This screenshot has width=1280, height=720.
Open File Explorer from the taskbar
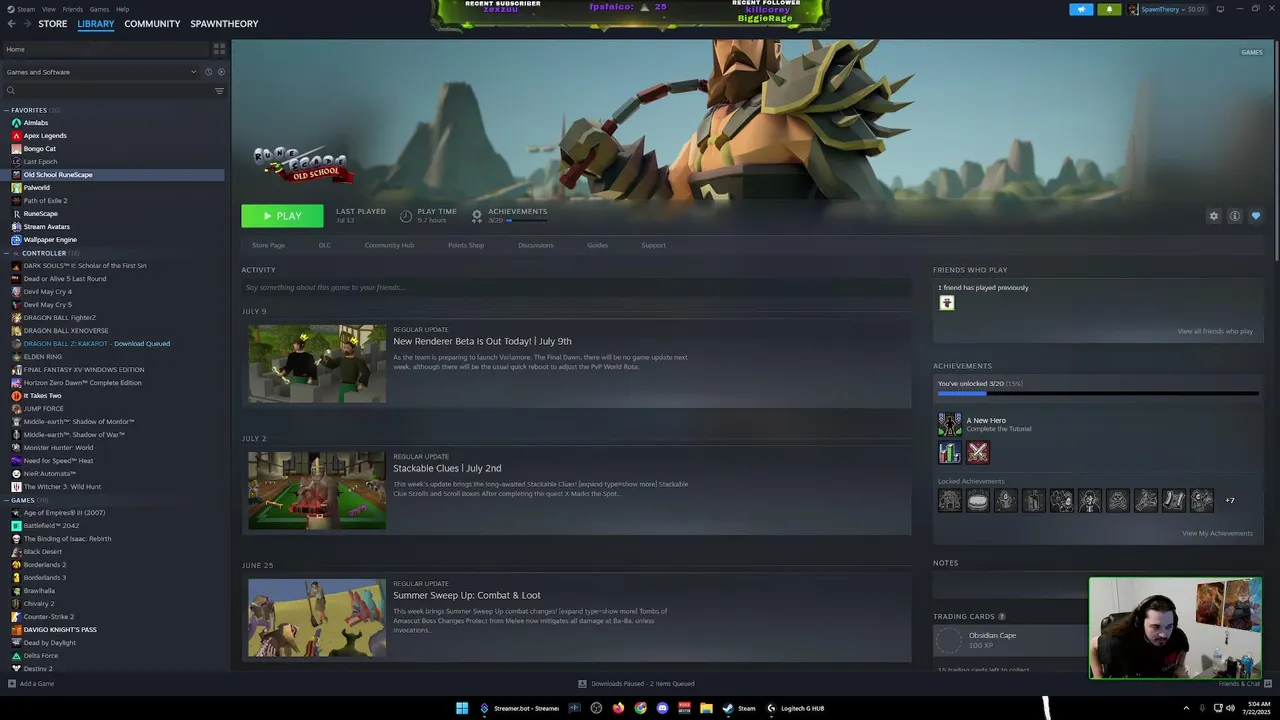(x=706, y=708)
